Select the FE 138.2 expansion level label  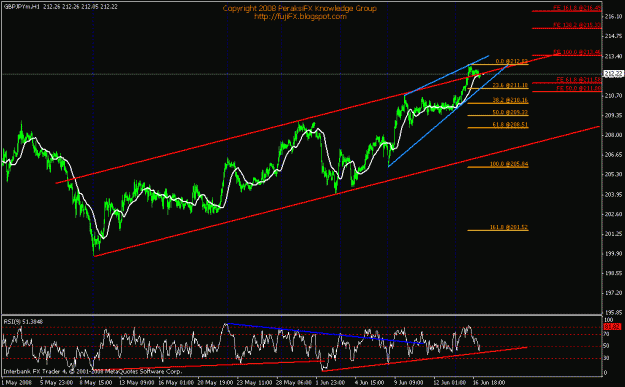click(x=577, y=25)
